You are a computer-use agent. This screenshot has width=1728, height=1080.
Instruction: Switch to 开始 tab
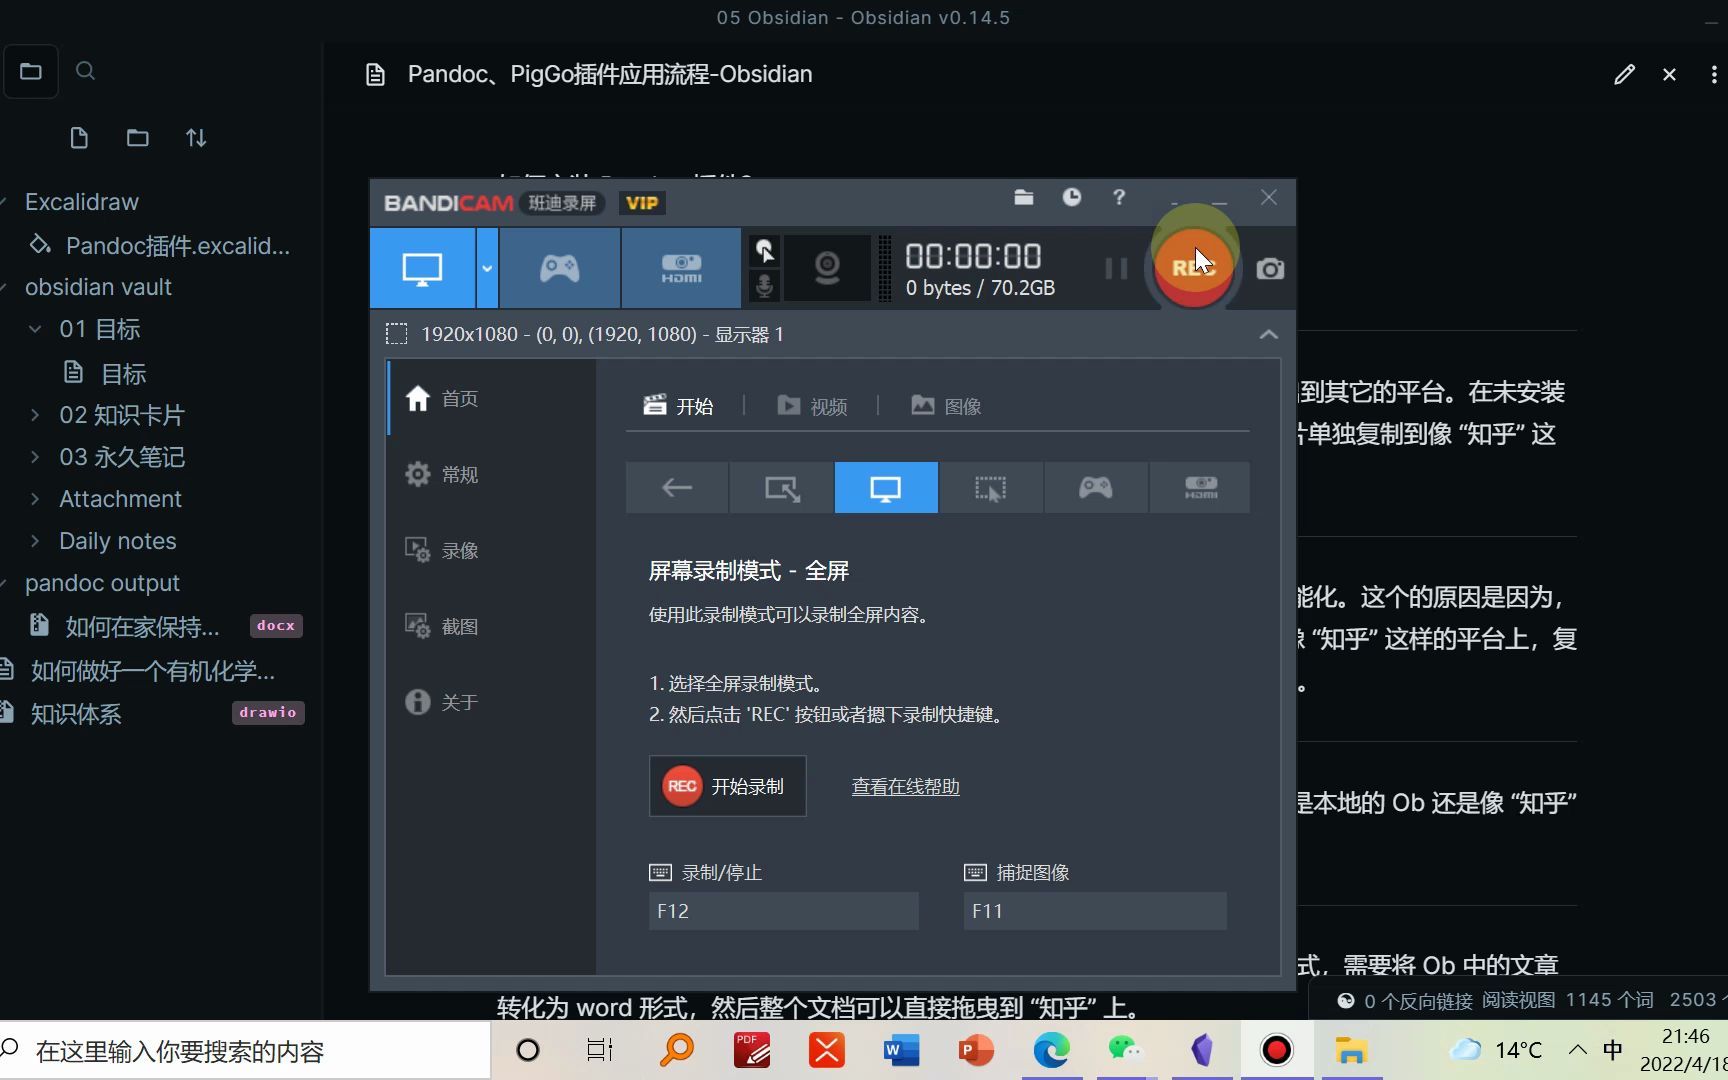click(678, 406)
